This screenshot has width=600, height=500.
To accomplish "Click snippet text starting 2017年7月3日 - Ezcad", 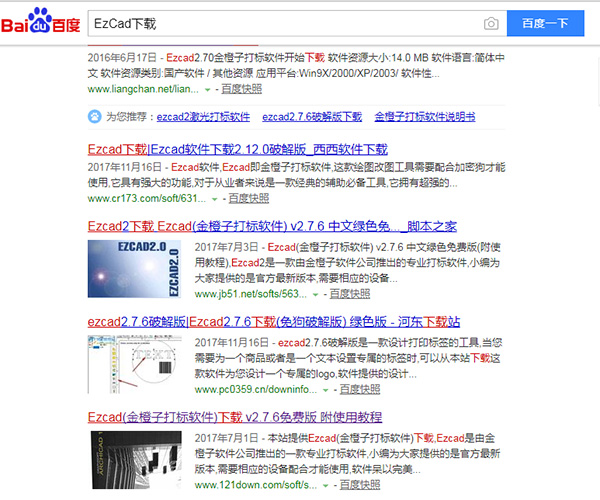I will [347, 262].
